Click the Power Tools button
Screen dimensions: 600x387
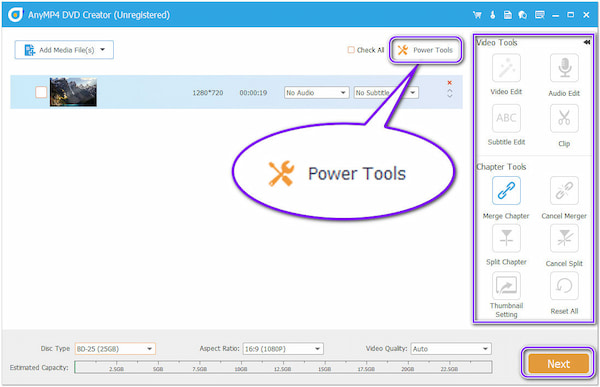pos(426,50)
